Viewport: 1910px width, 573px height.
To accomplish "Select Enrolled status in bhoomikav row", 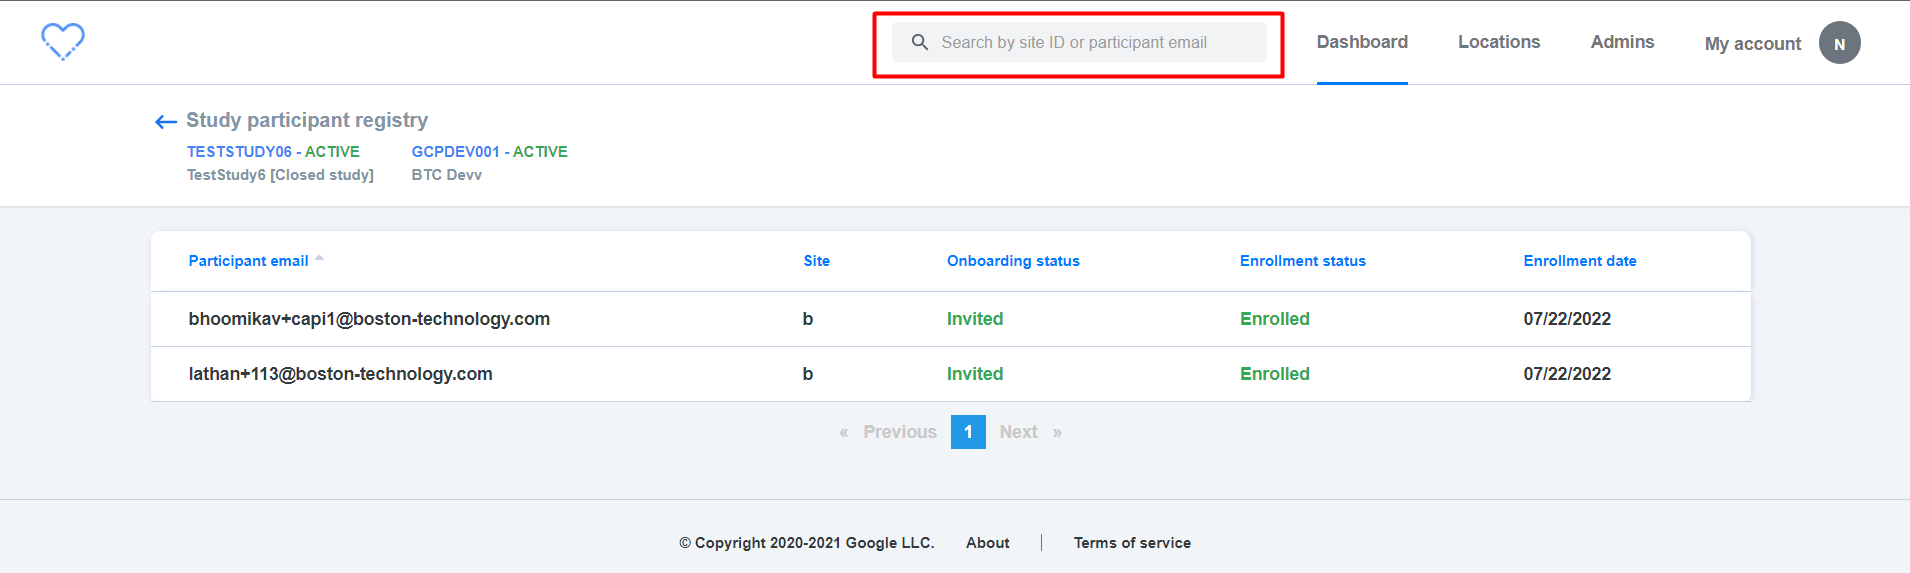I will click(1275, 319).
